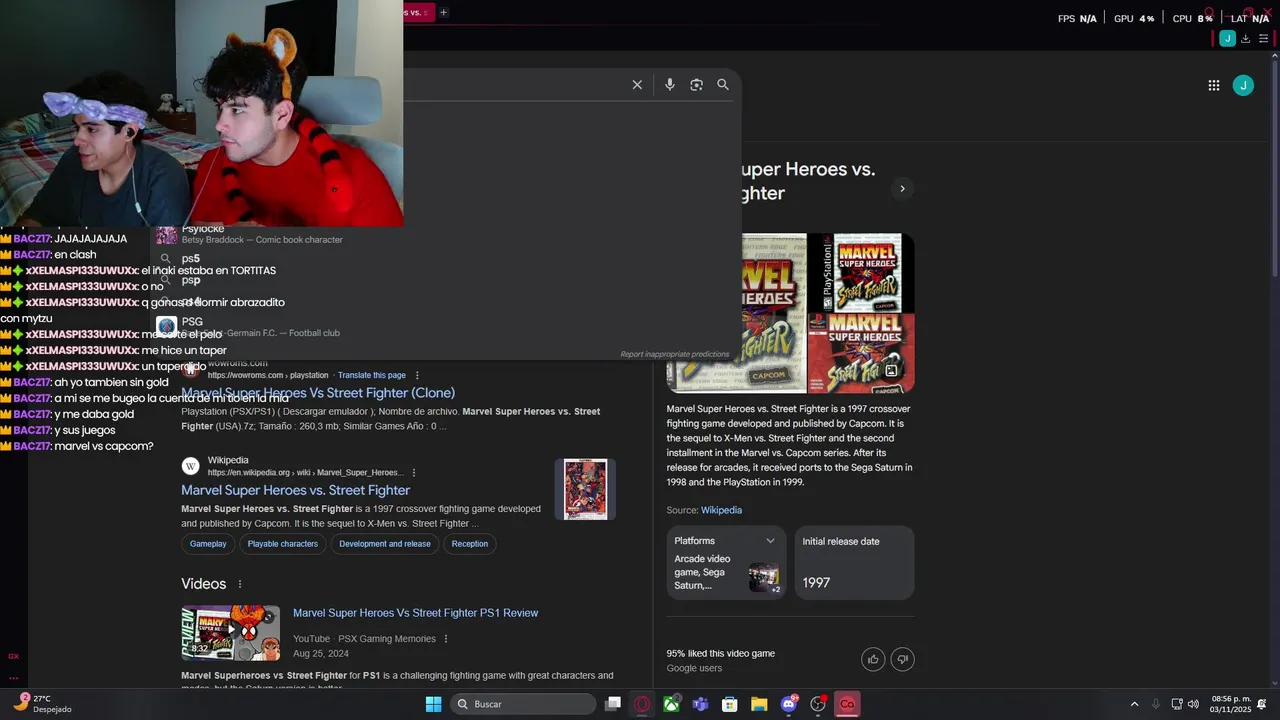Open the taskbar clock and date
This screenshot has height=720, width=1280.
(1231, 704)
